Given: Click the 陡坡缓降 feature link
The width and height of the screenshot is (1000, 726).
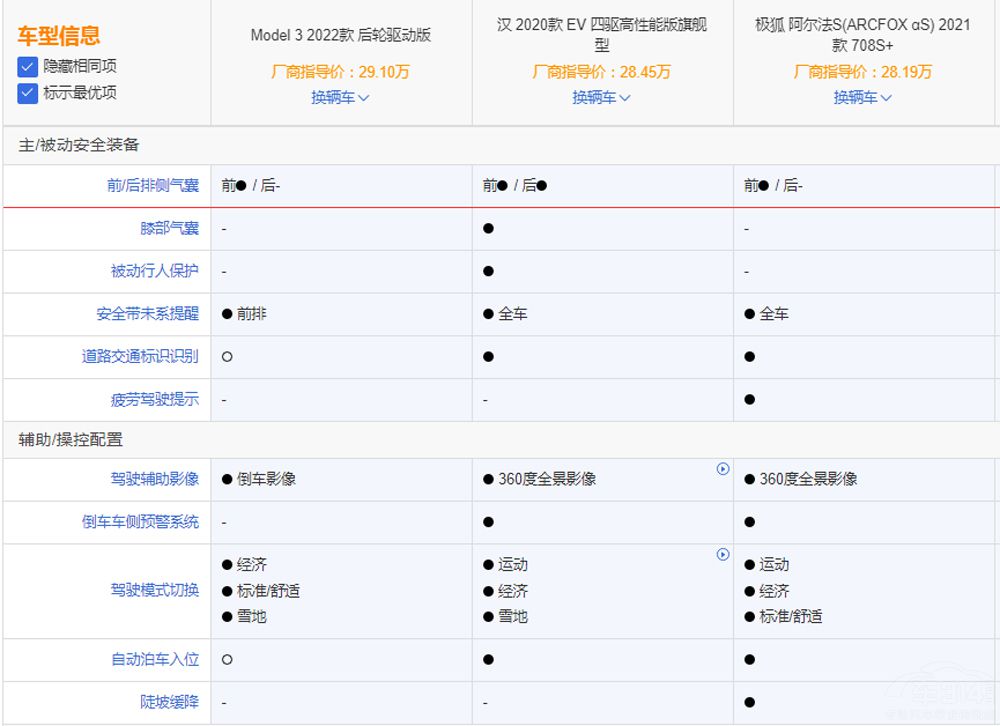Looking at the screenshot, I should click(169, 702).
